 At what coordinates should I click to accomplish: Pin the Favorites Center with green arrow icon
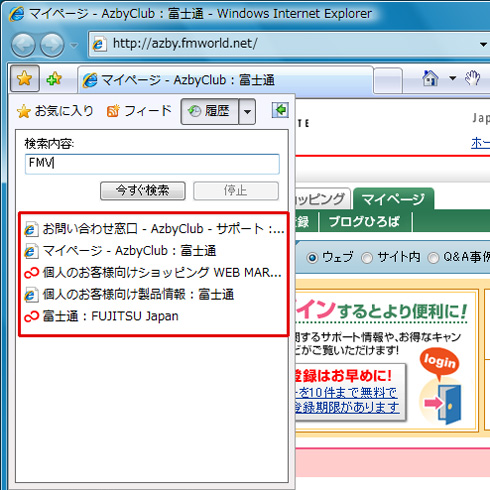click(280, 110)
